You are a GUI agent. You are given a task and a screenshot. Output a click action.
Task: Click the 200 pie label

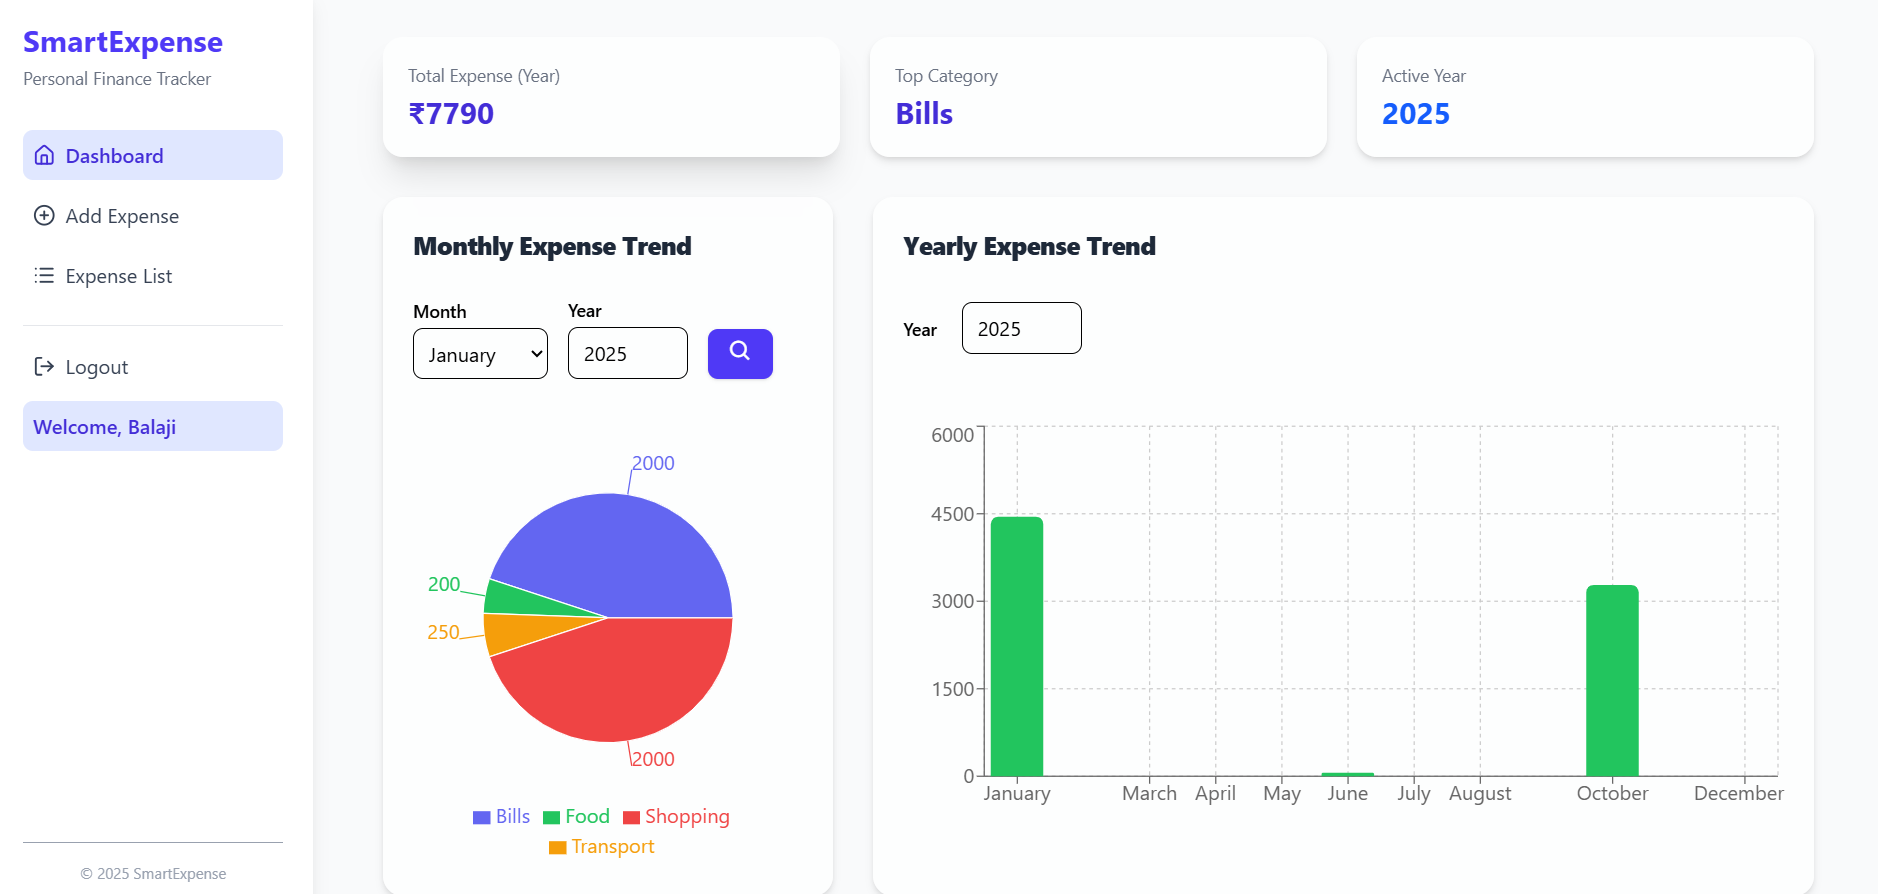click(444, 584)
